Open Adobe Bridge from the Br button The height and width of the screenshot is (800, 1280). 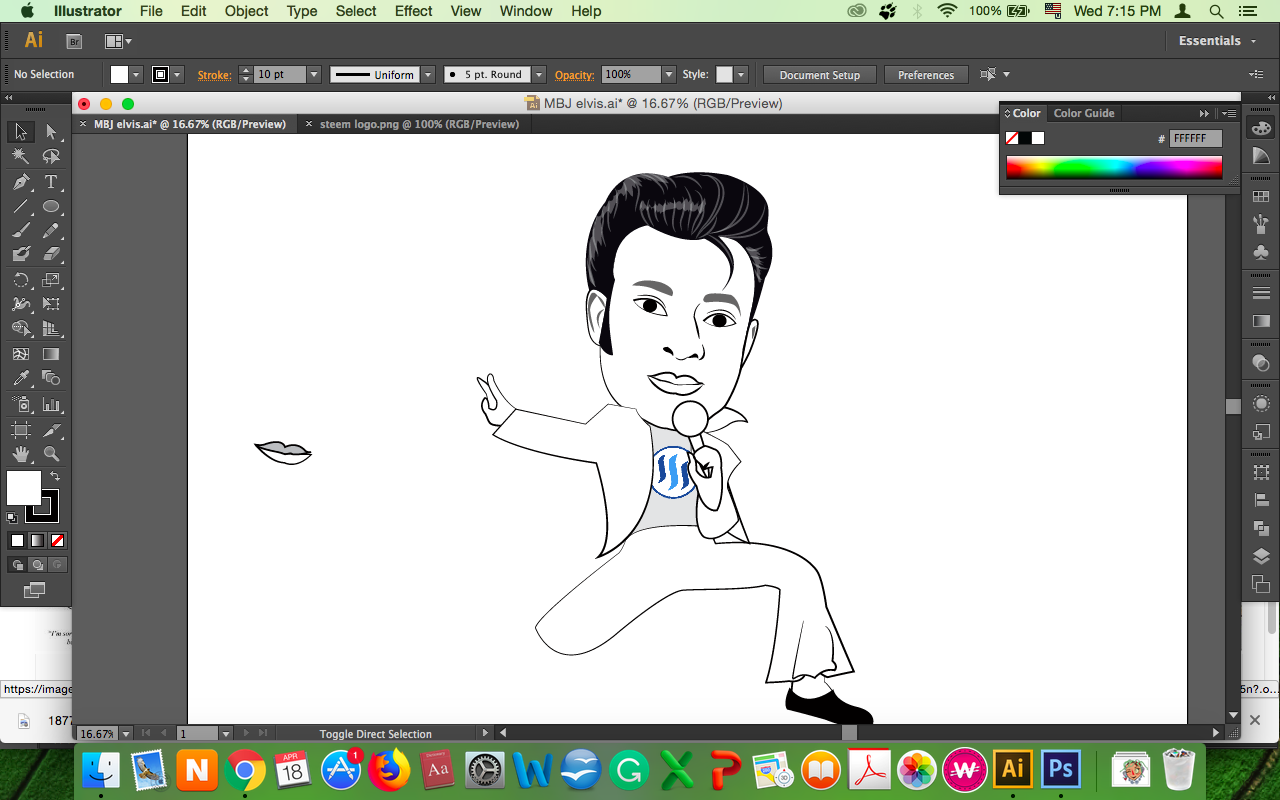click(x=73, y=41)
